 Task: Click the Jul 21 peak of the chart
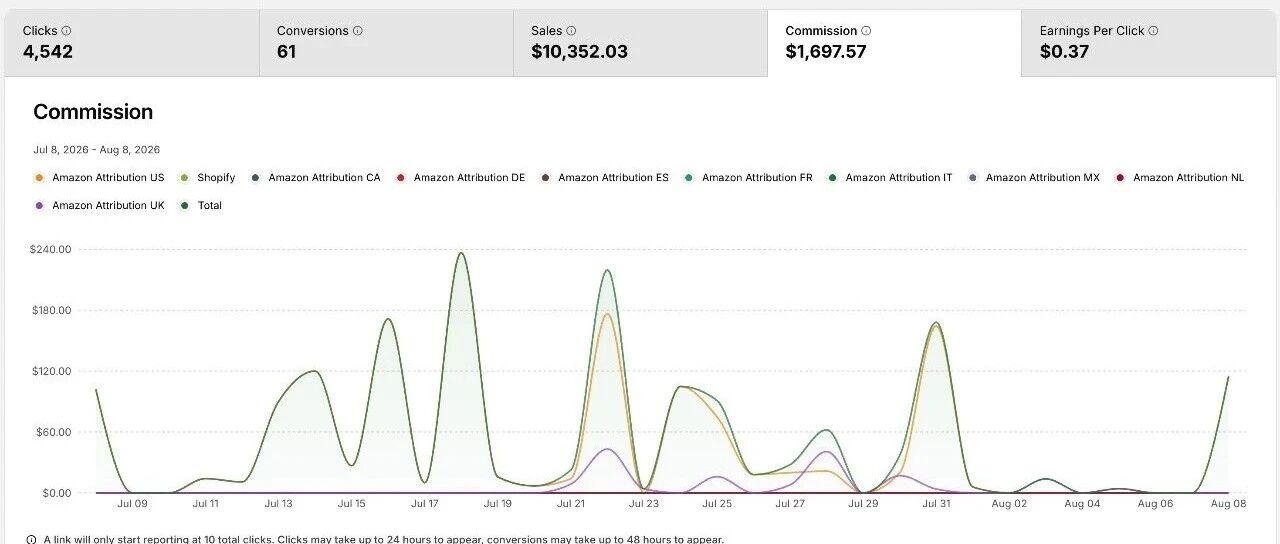point(607,270)
